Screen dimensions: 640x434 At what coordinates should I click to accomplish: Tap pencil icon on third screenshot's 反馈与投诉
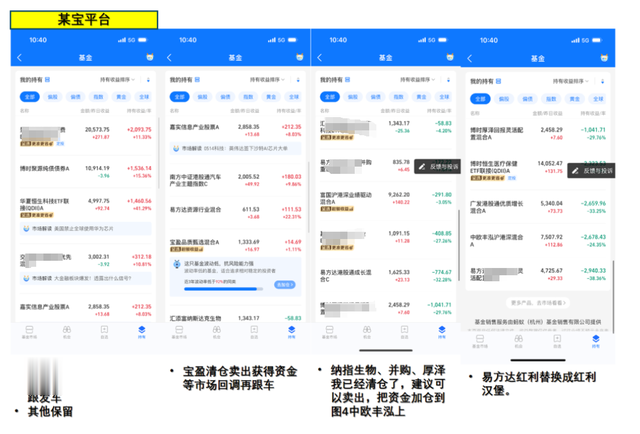(x=423, y=168)
